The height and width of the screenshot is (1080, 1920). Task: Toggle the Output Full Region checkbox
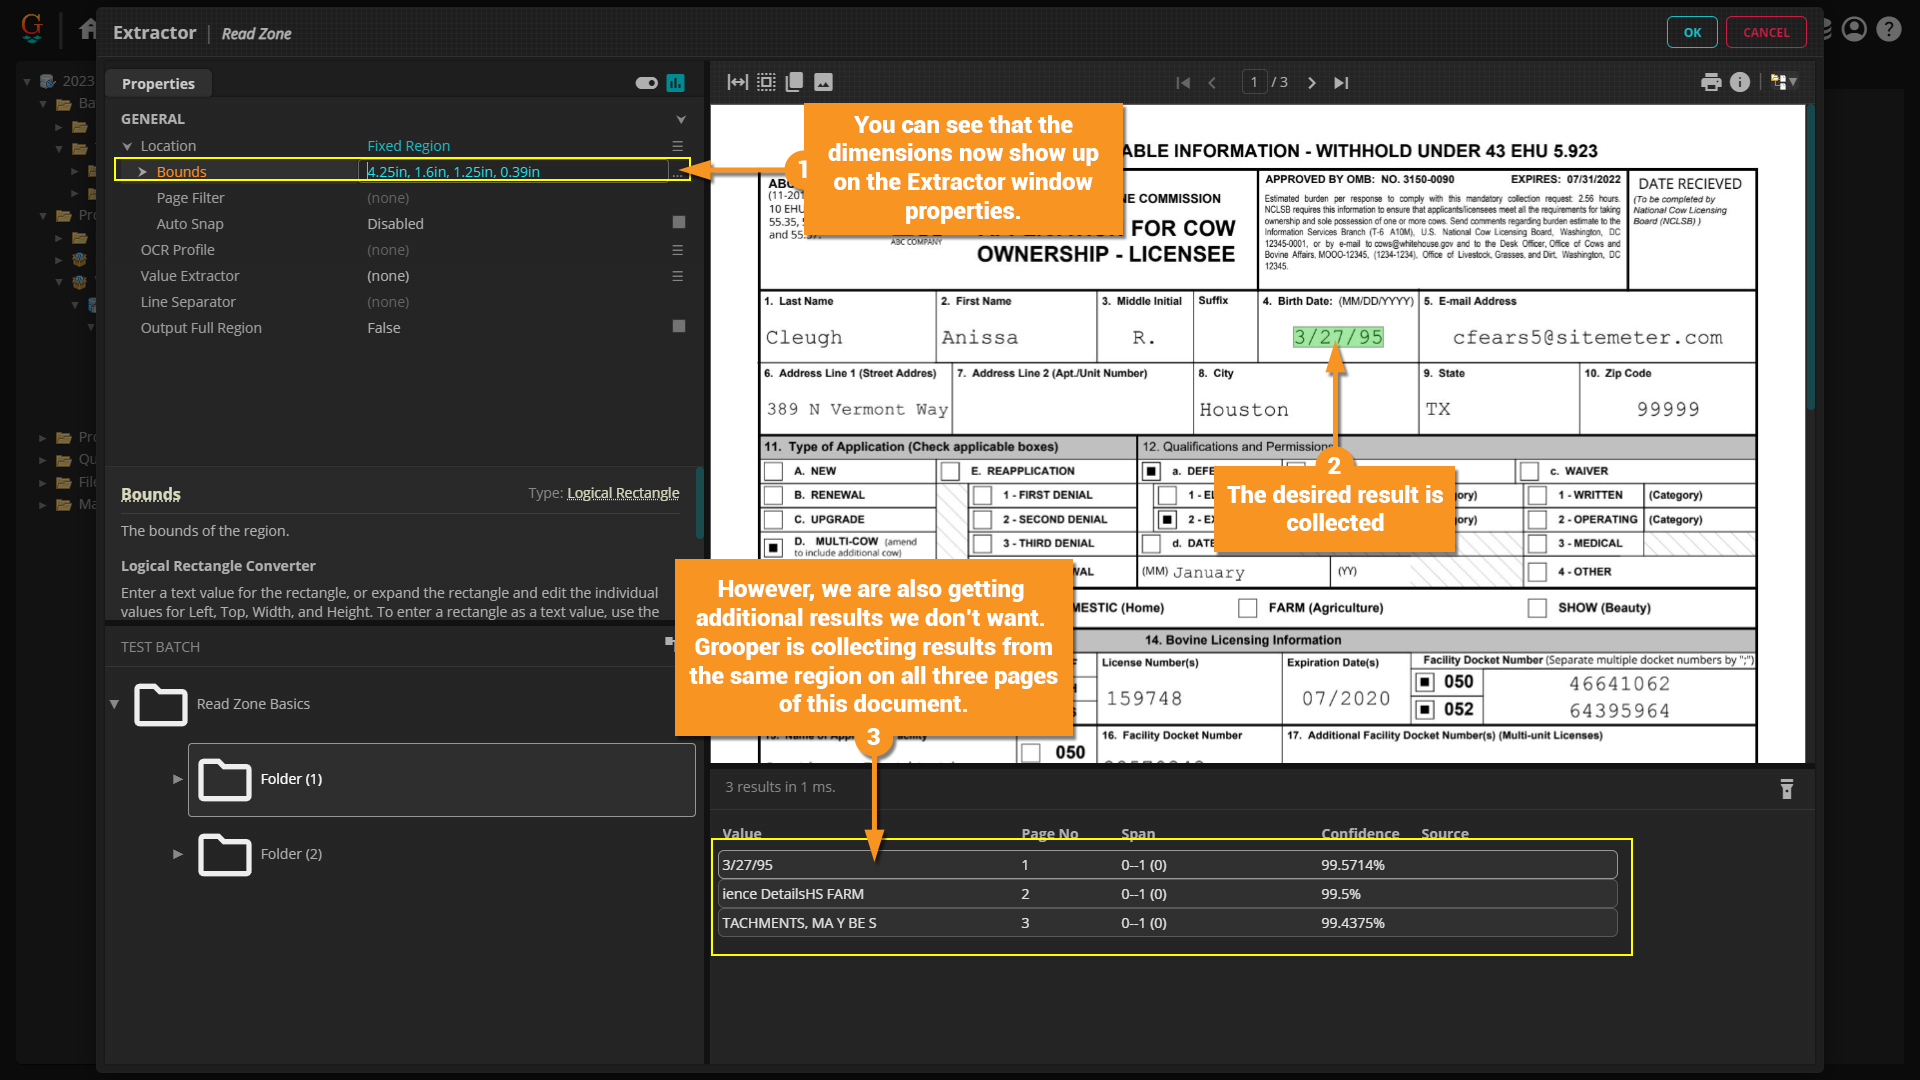pyautogui.click(x=679, y=326)
